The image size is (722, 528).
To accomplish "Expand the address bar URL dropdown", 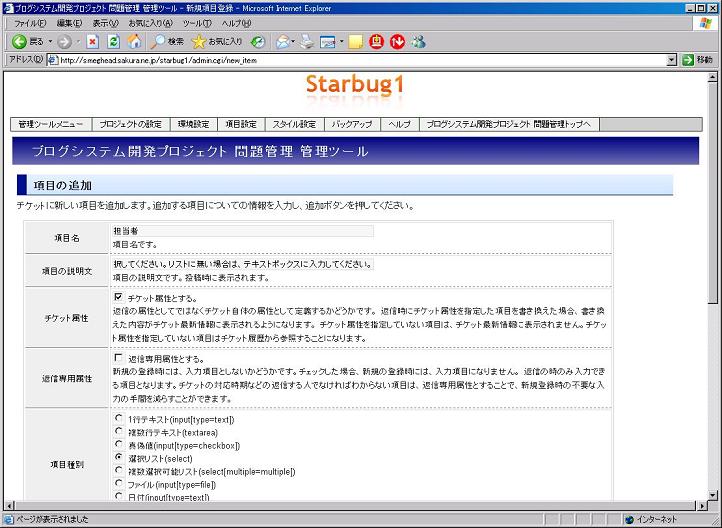I will pos(672,60).
